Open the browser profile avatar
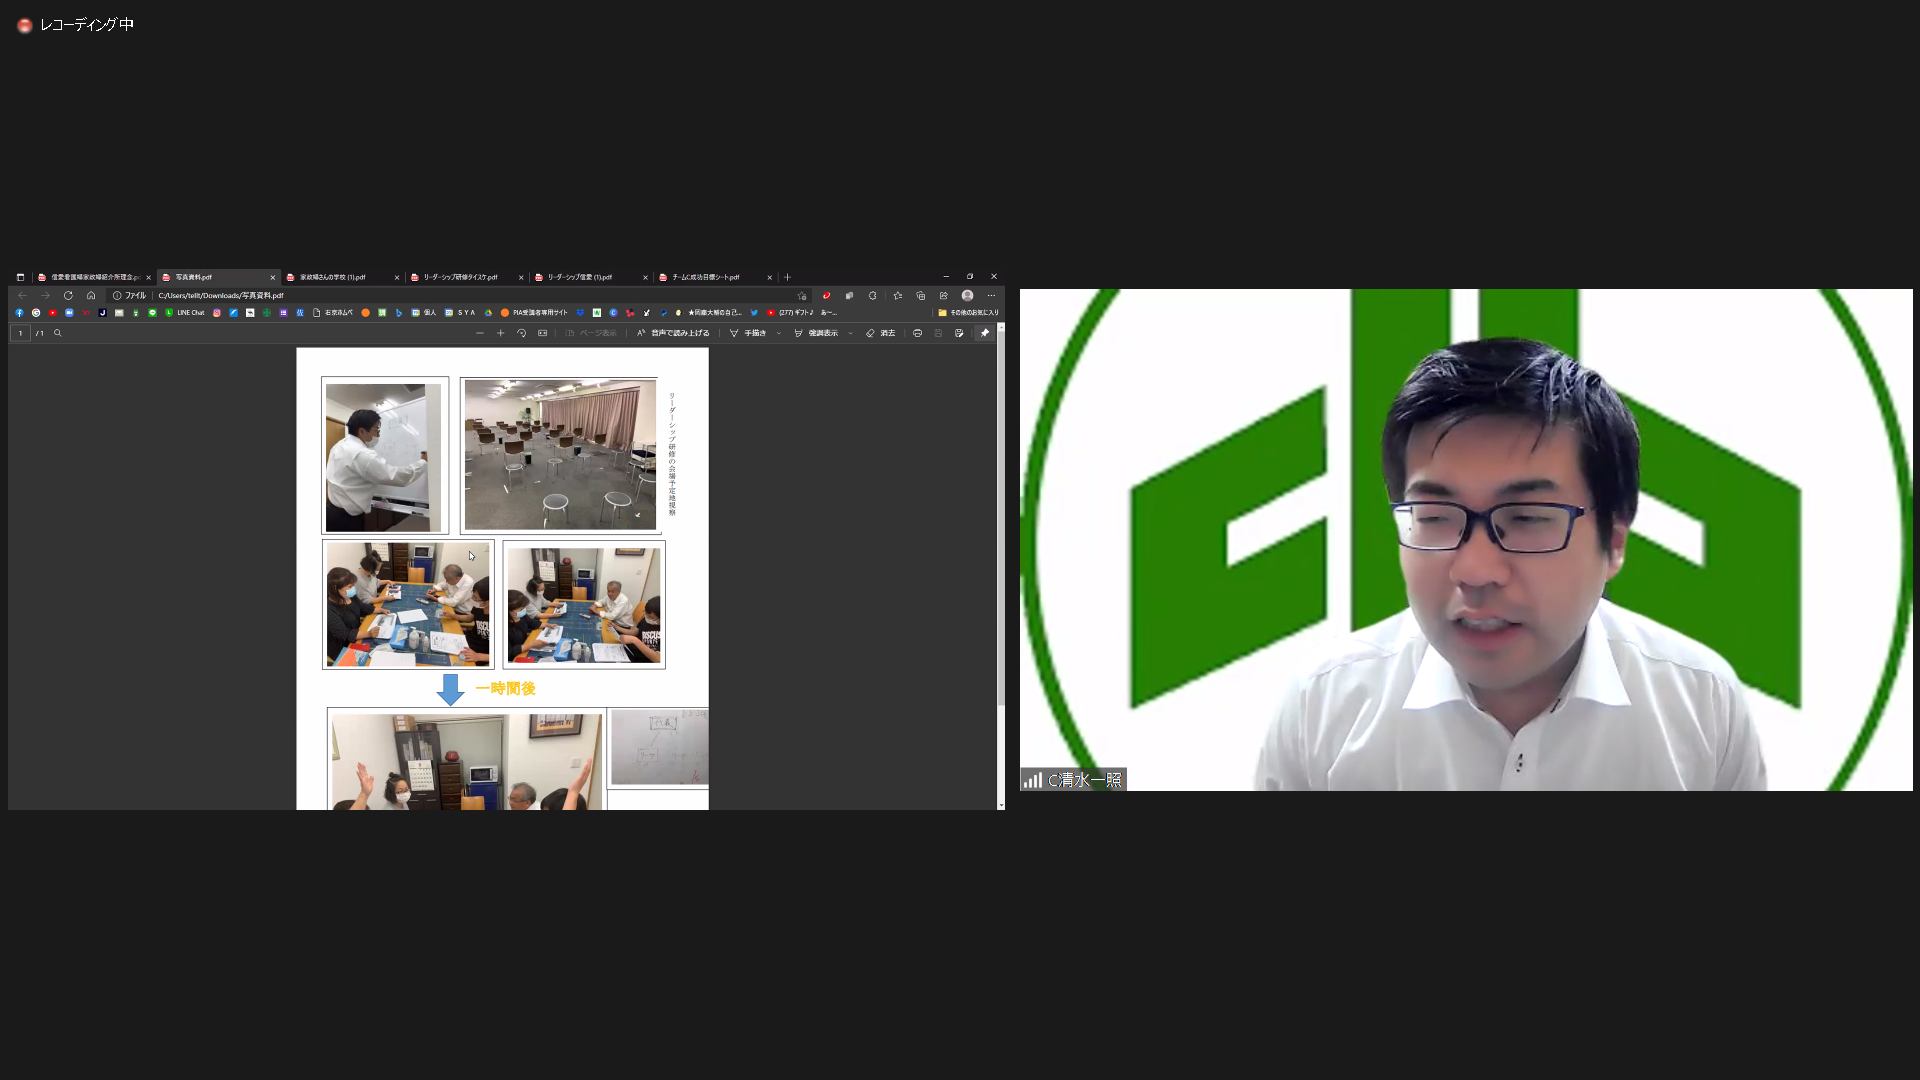The image size is (1920, 1080). coord(967,295)
